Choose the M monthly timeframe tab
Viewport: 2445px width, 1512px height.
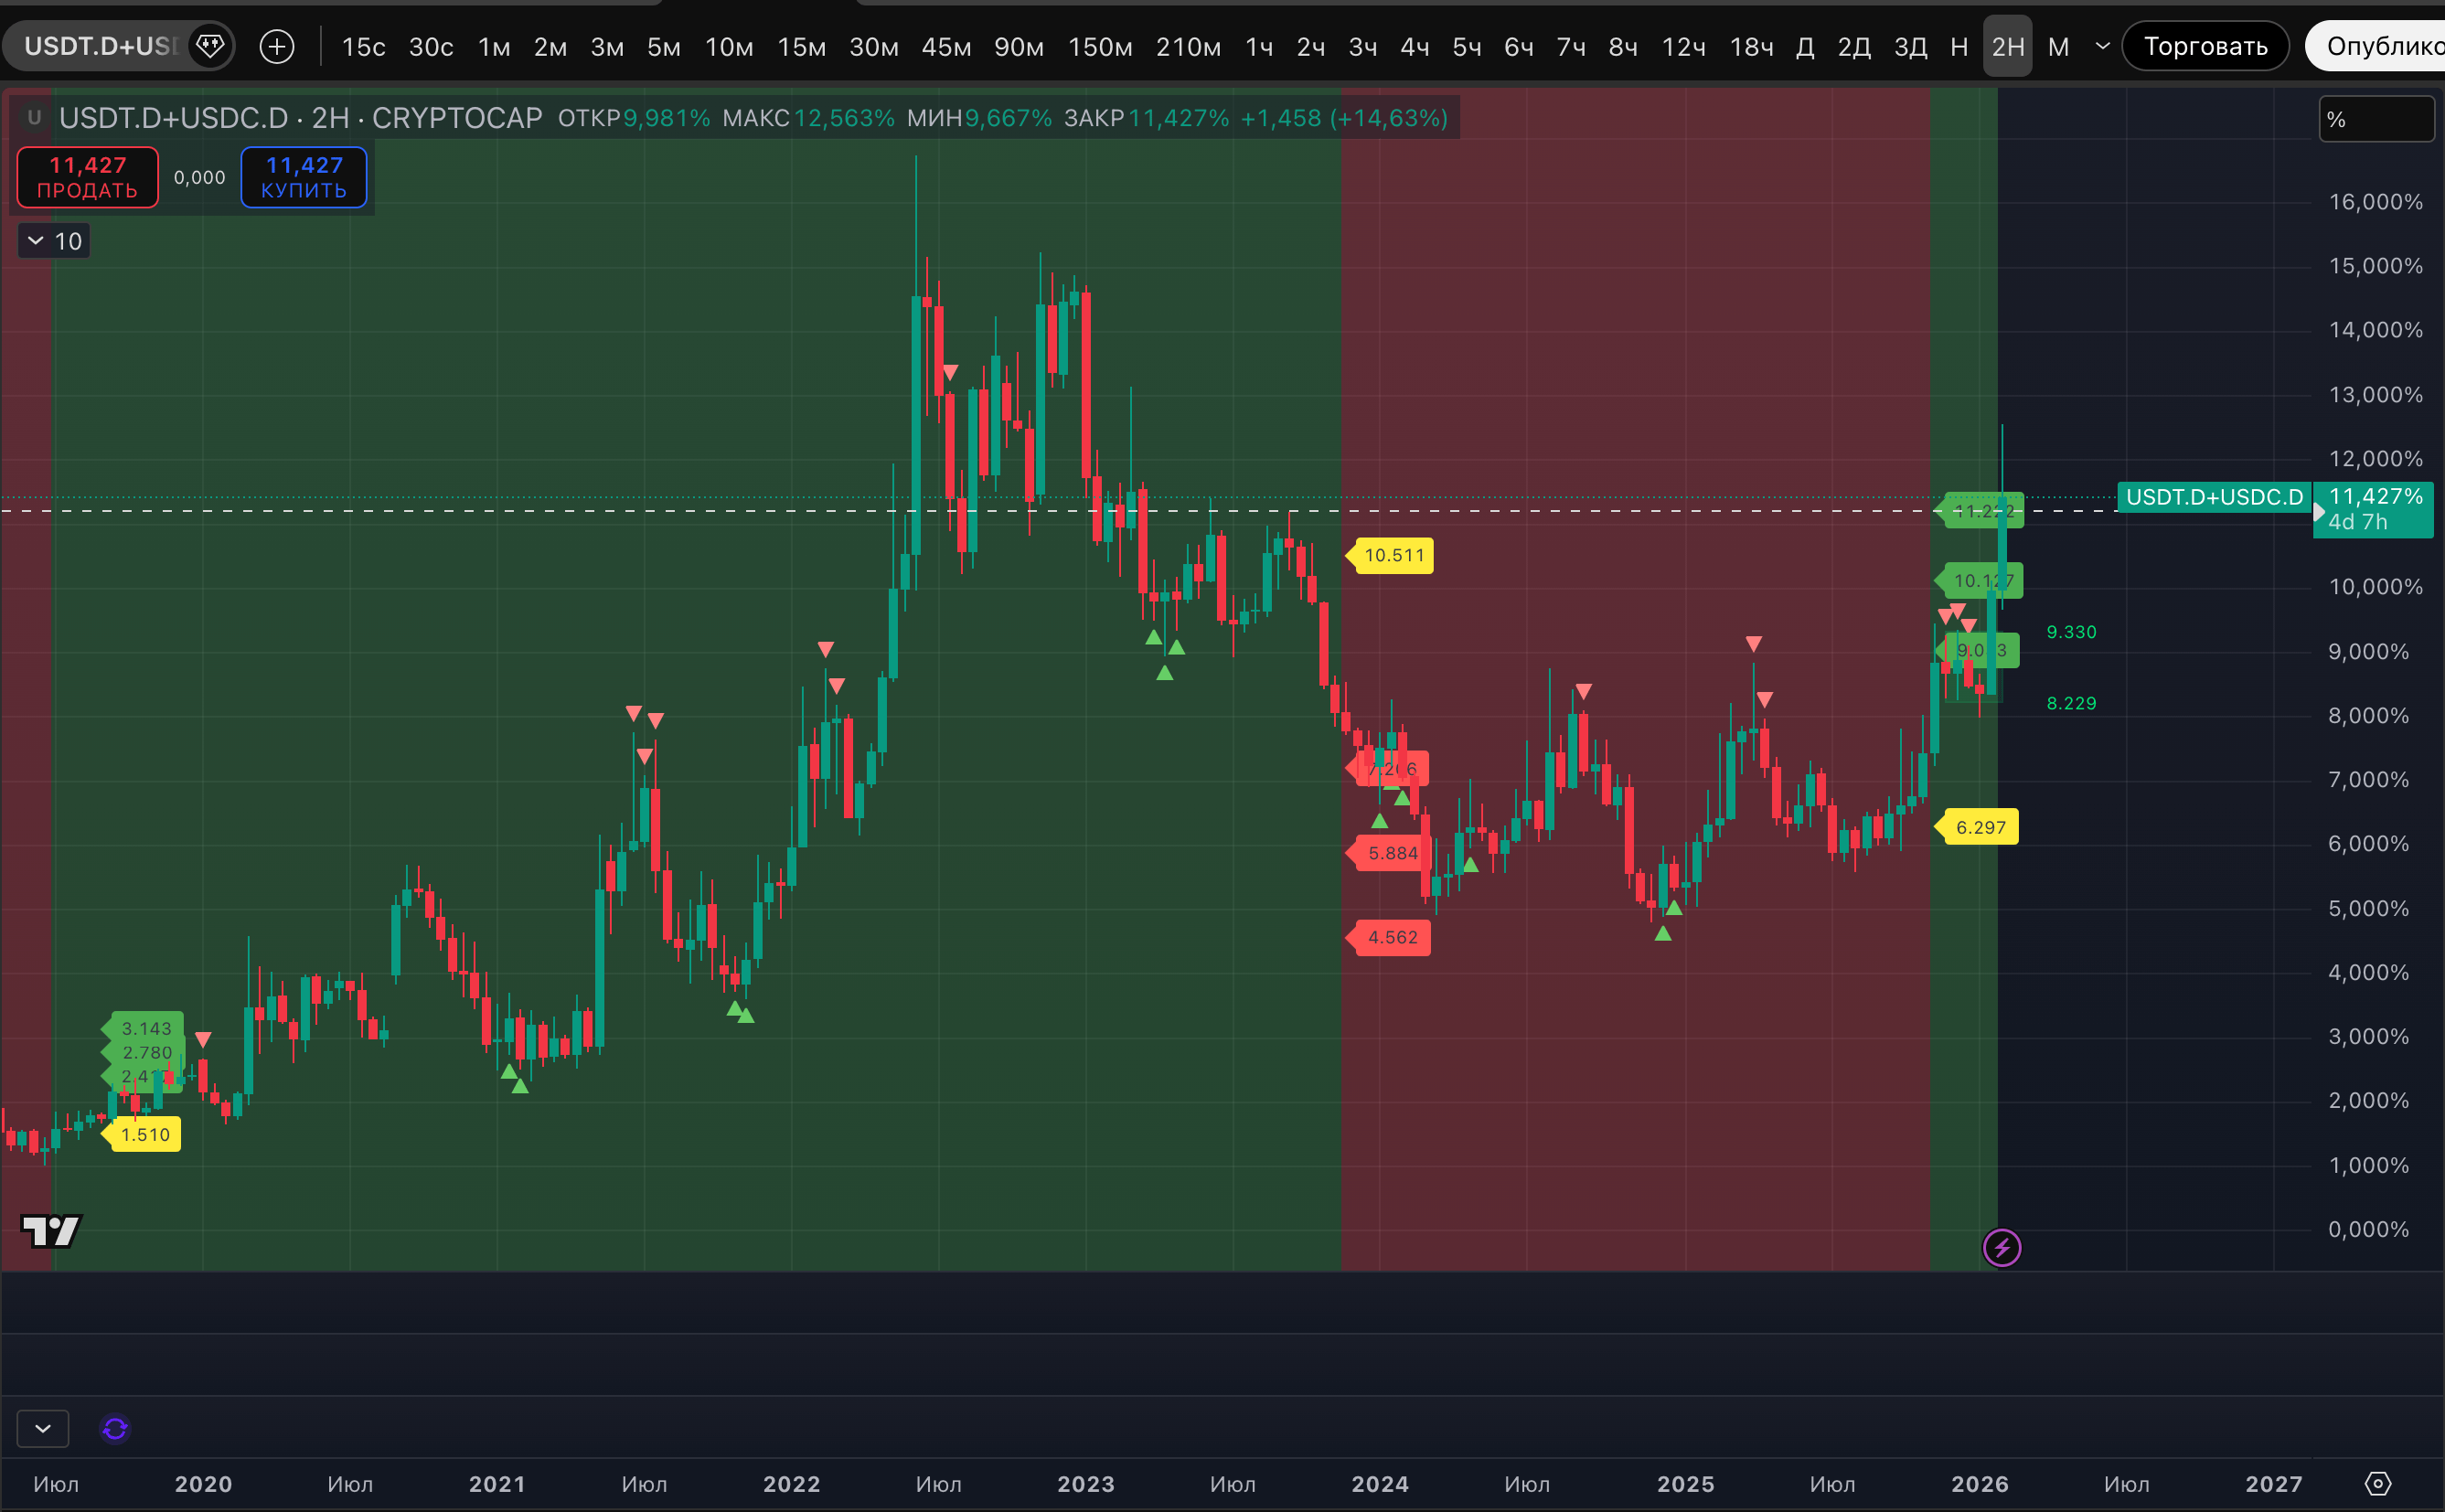tap(2058, 47)
